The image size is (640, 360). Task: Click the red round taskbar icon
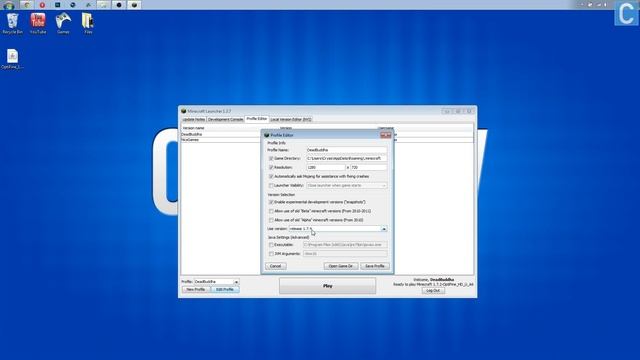click(x=42, y=5)
